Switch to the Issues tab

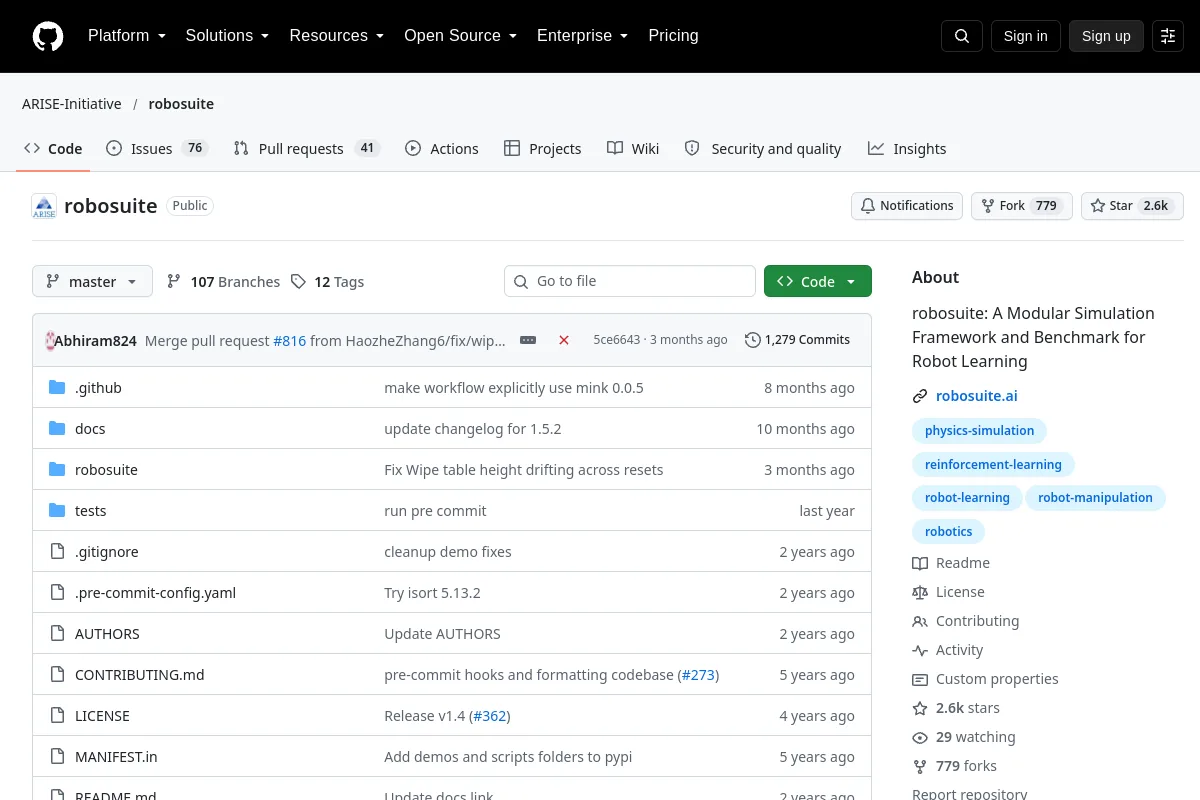(156, 148)
